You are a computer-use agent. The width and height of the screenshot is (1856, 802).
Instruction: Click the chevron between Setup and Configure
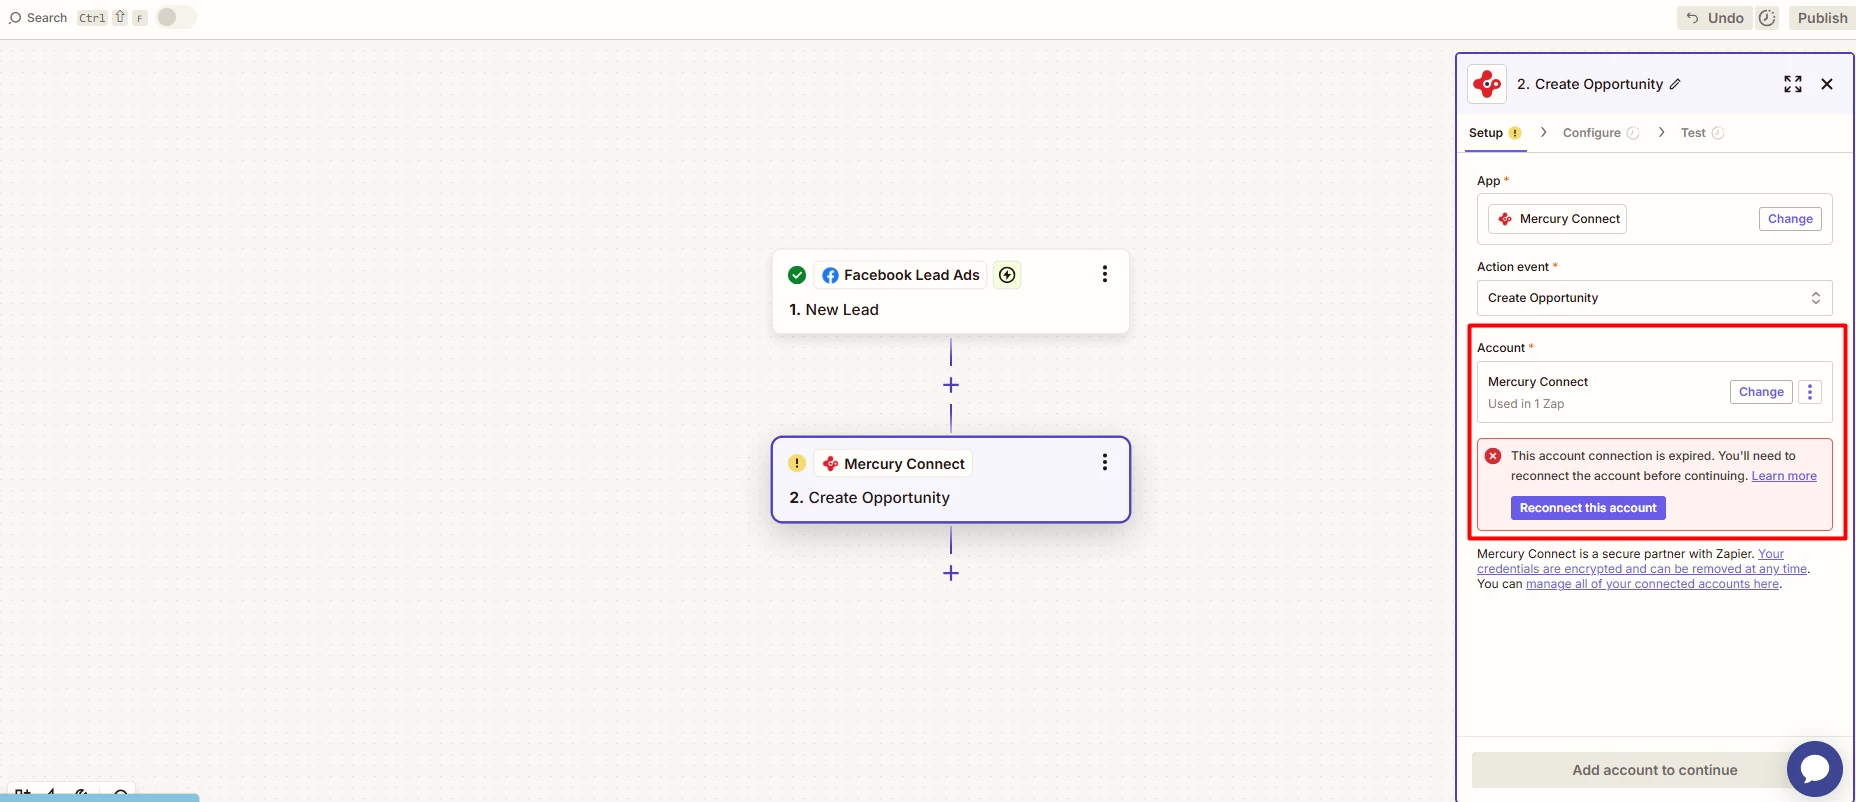[1544, 132]
